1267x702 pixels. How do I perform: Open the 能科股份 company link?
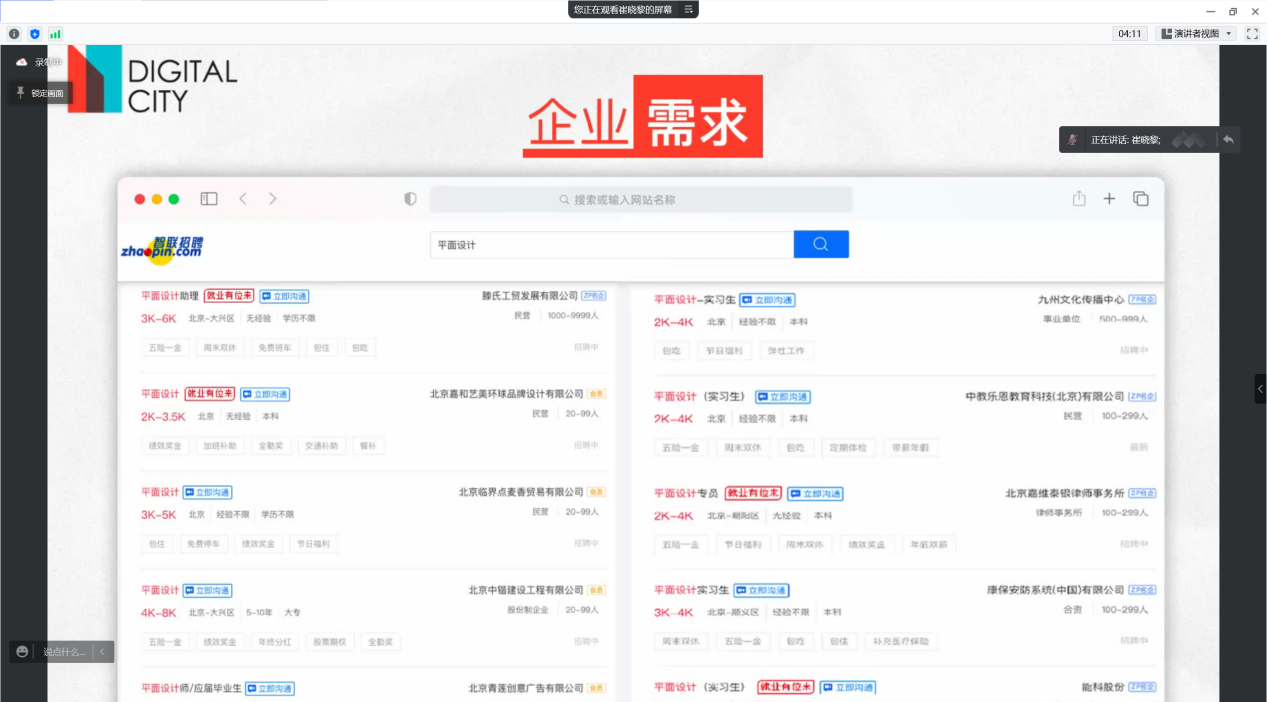[x=1103, y=687]
